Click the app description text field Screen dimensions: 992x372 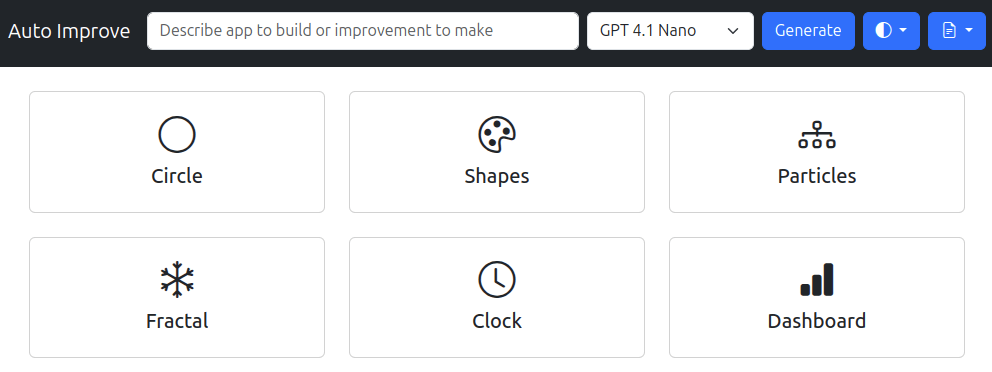[363, 30]
